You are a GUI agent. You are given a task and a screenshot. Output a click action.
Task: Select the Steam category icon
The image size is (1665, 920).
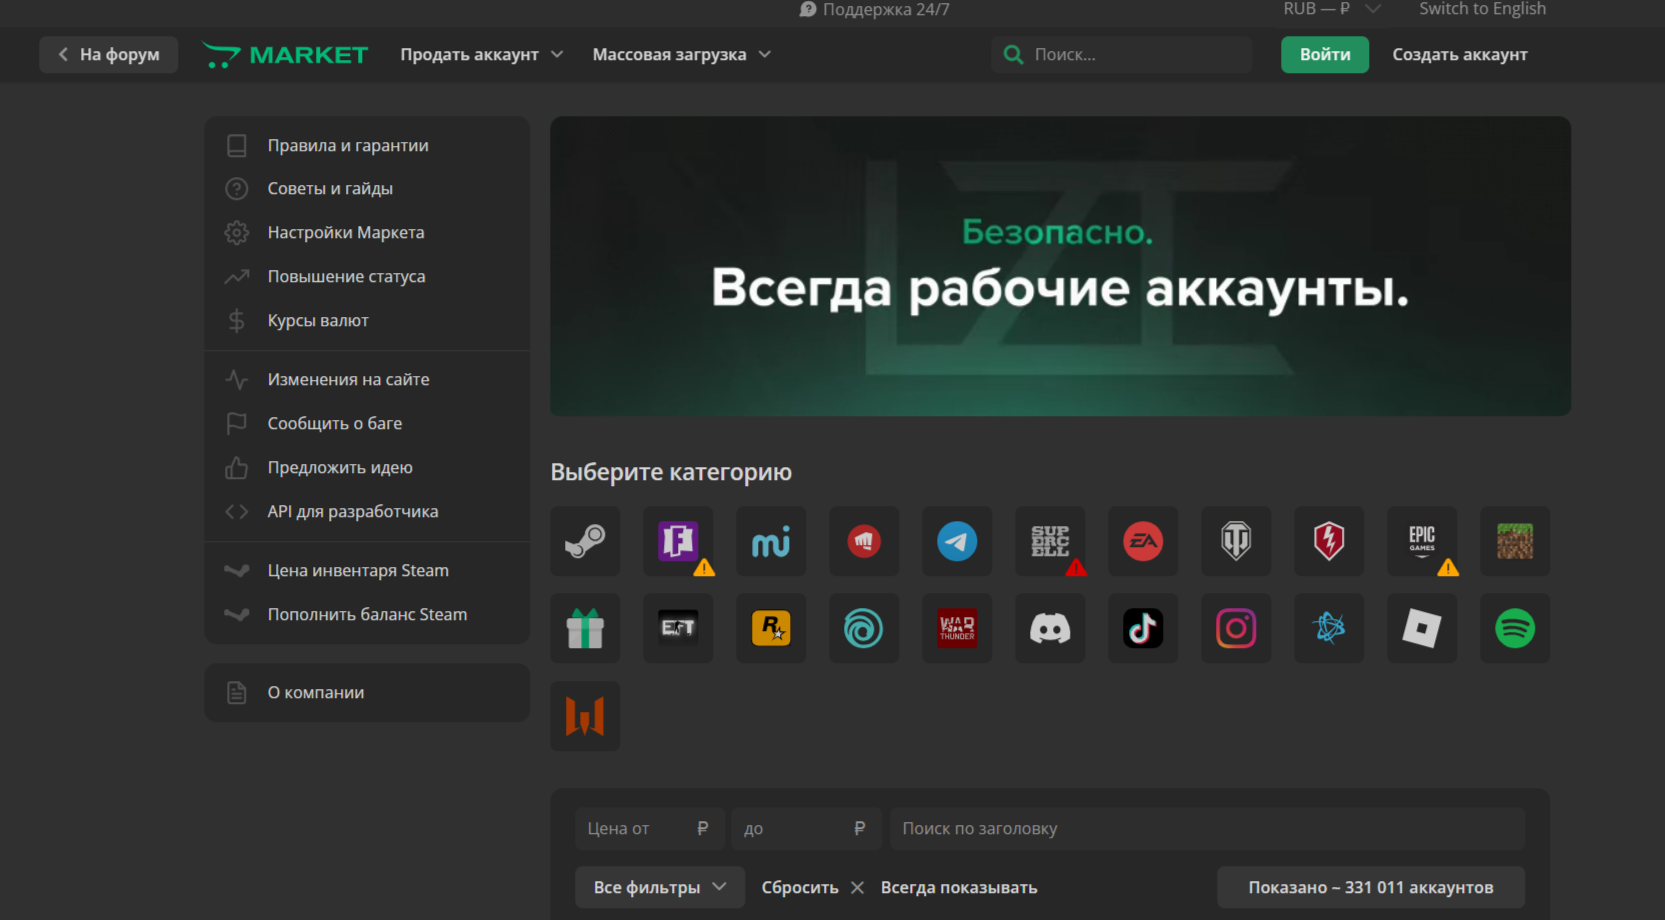click(585, 541)
